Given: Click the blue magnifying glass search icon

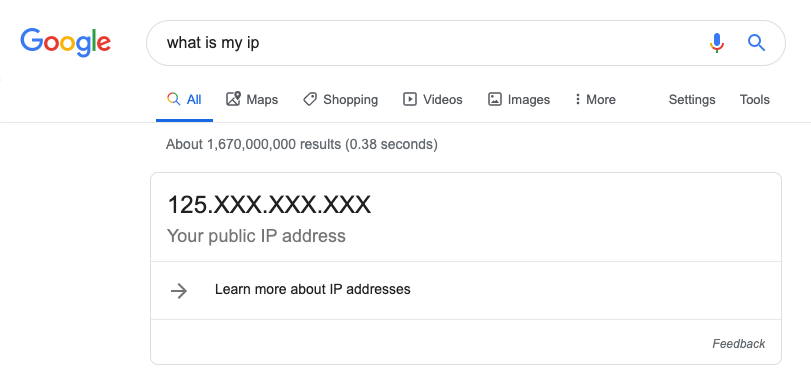Looking at the screenshot, I should pos(756,43).
